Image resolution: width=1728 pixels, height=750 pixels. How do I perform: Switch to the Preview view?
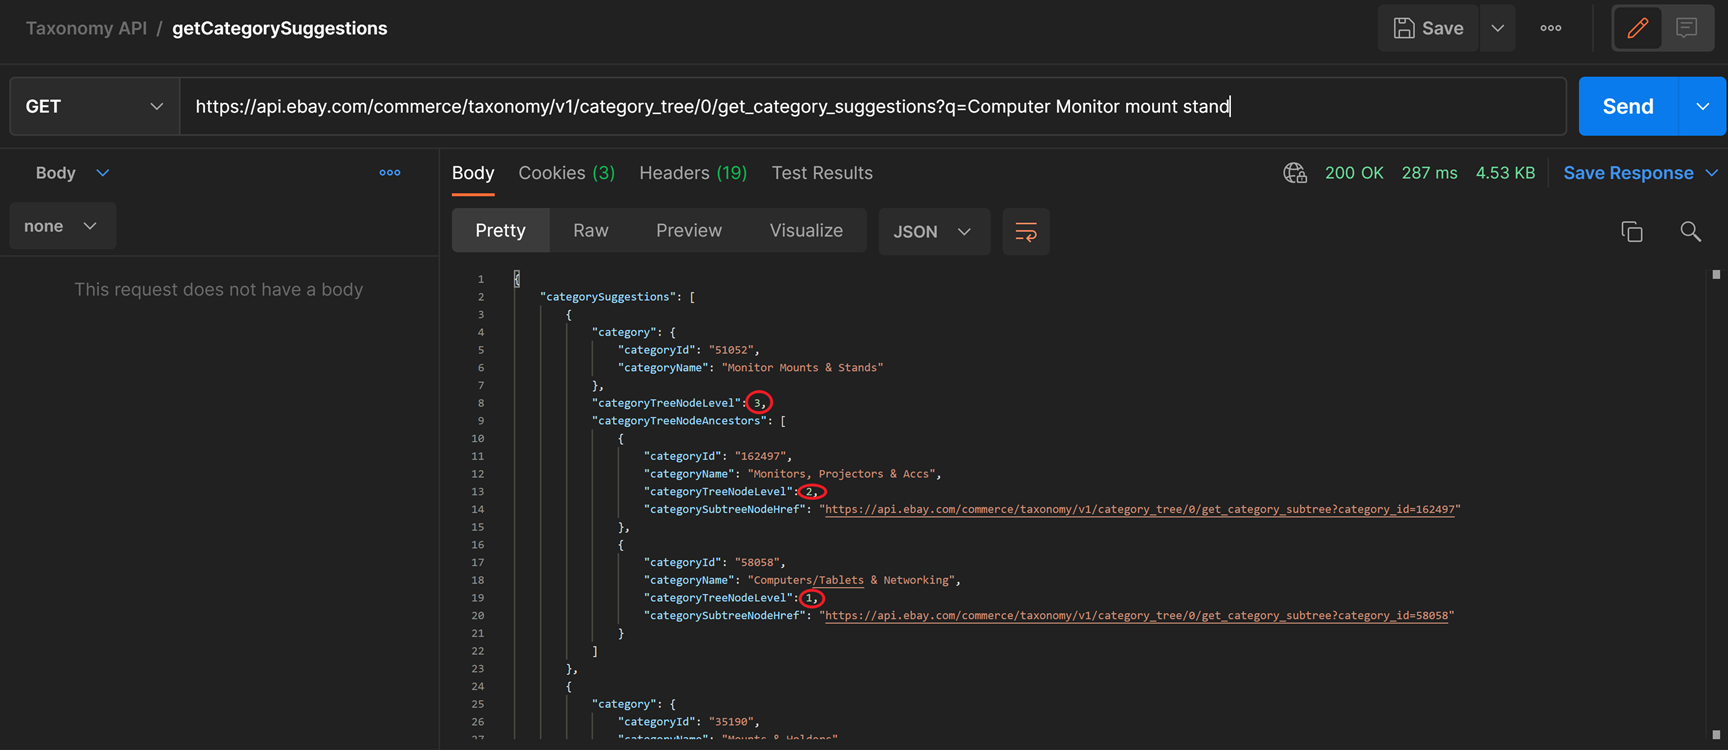click(689, 231)
